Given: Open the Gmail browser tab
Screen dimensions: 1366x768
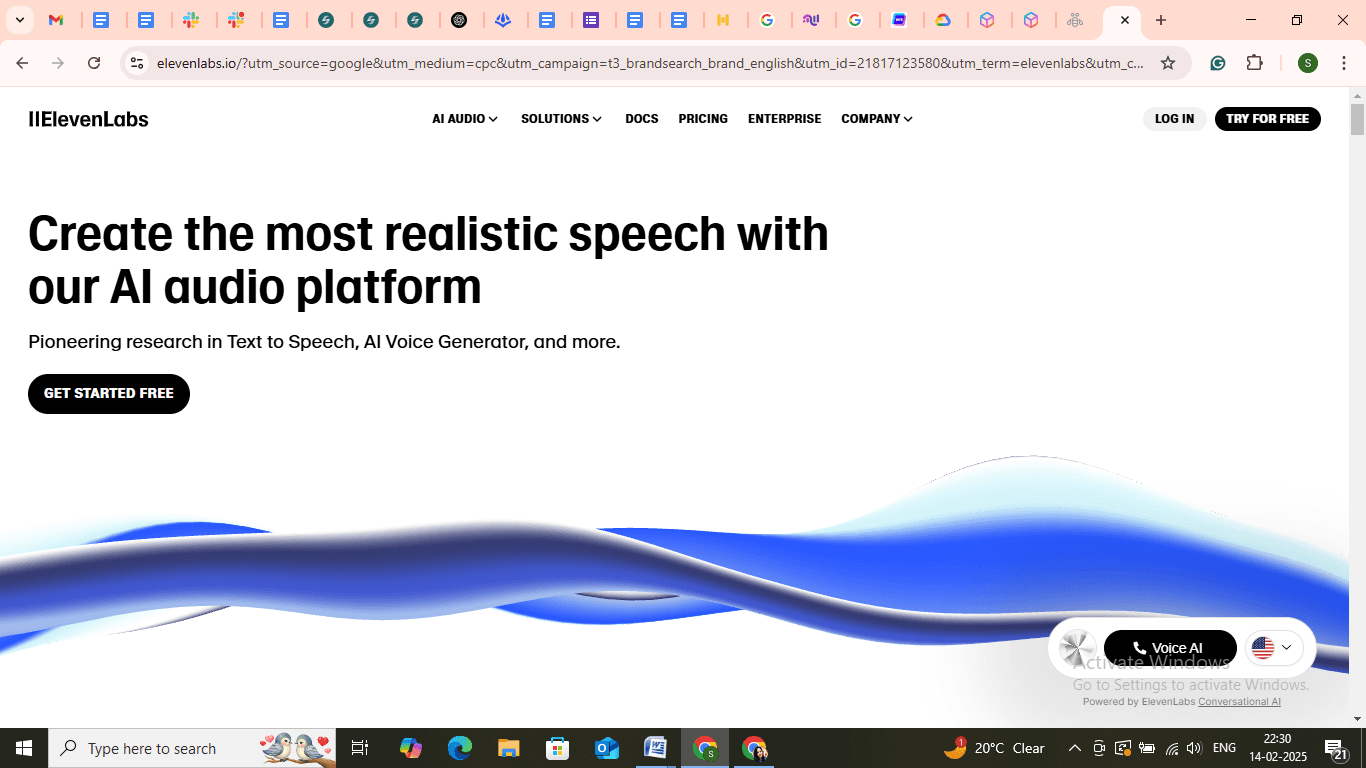Looking at the screenshot, I should point(57,20).
